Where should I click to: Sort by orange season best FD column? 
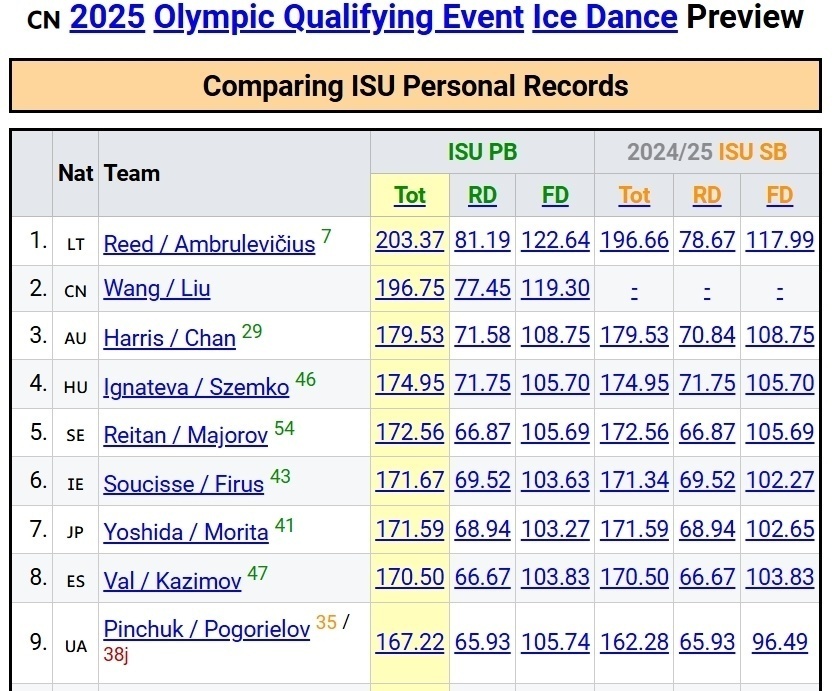point(780,195)
